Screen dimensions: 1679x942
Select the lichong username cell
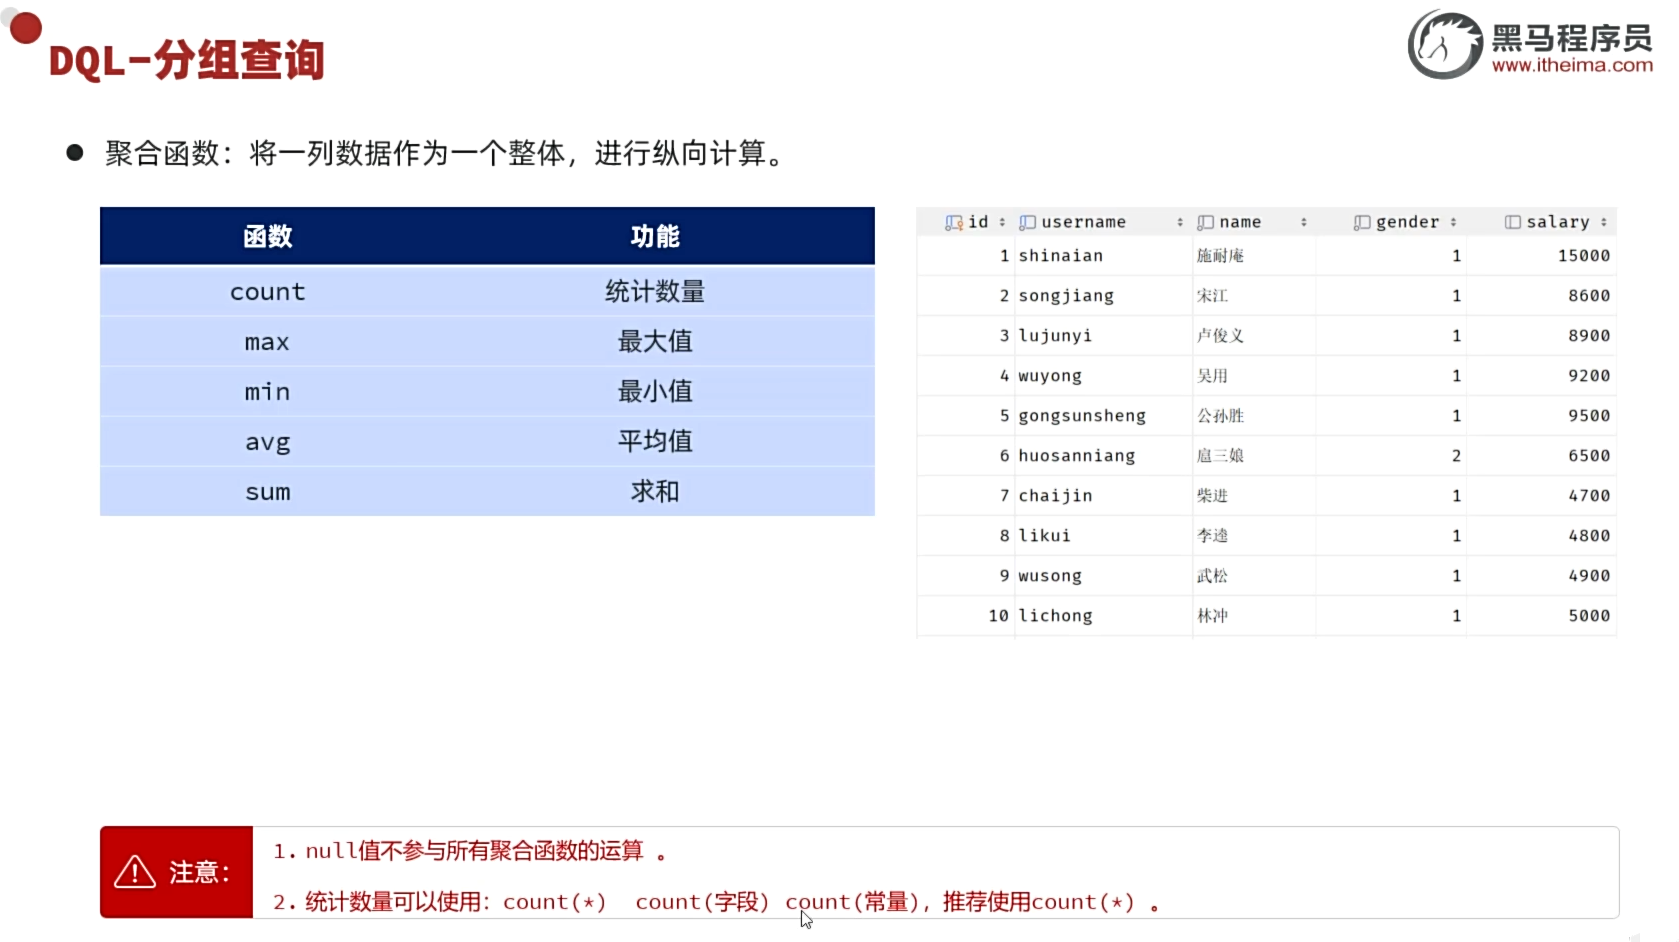point(1102,616)
